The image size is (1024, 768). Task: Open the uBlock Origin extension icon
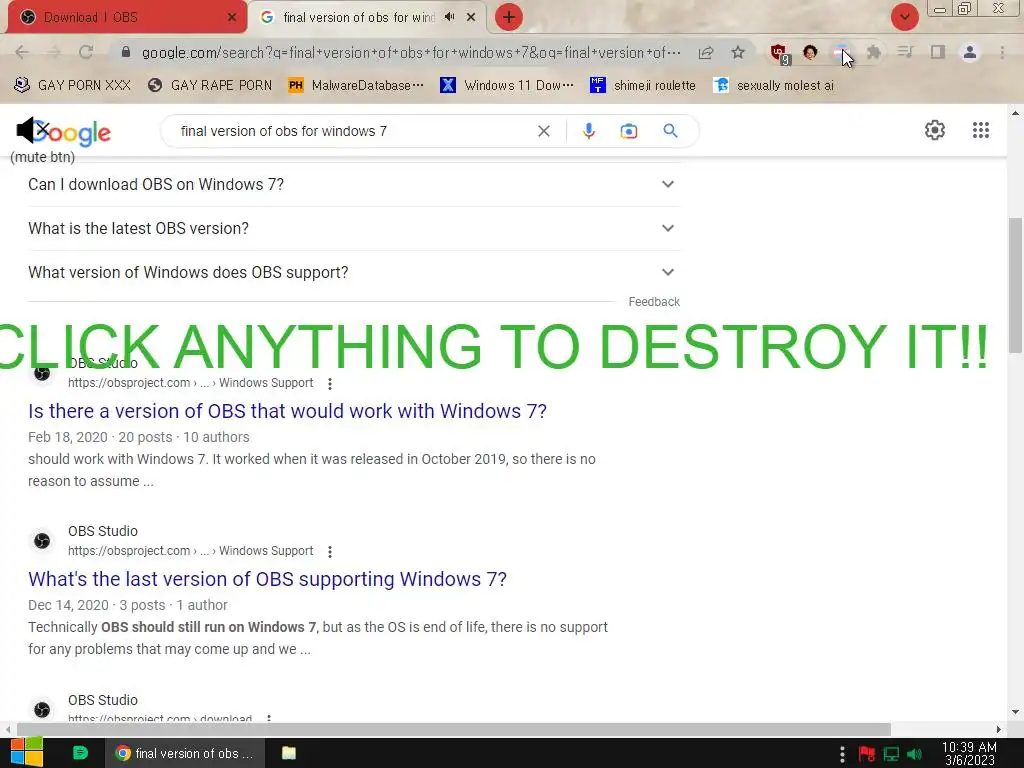click(x=779, y=53)
